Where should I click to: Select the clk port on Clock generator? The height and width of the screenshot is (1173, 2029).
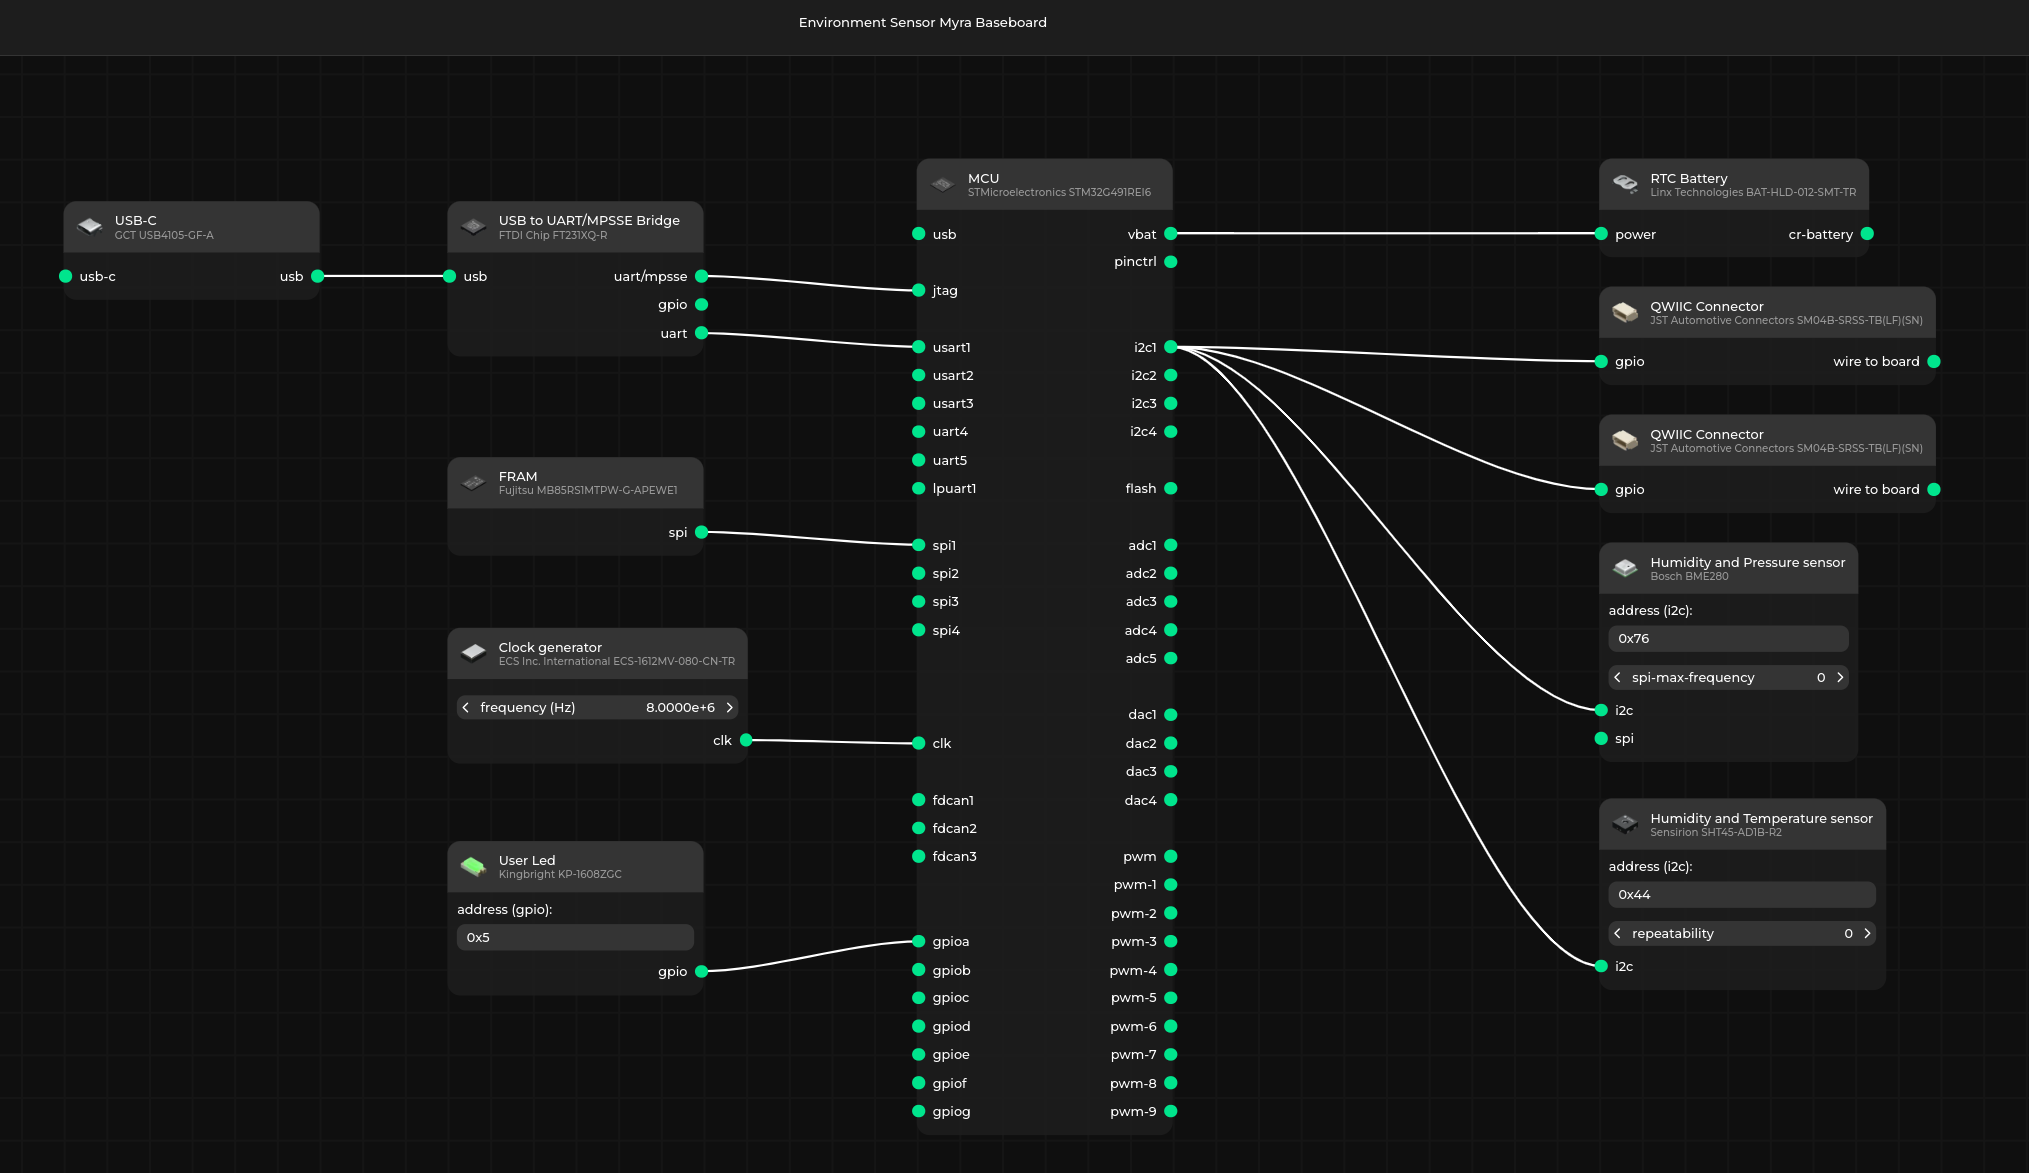pyautogui.click(x=746, y=740)
